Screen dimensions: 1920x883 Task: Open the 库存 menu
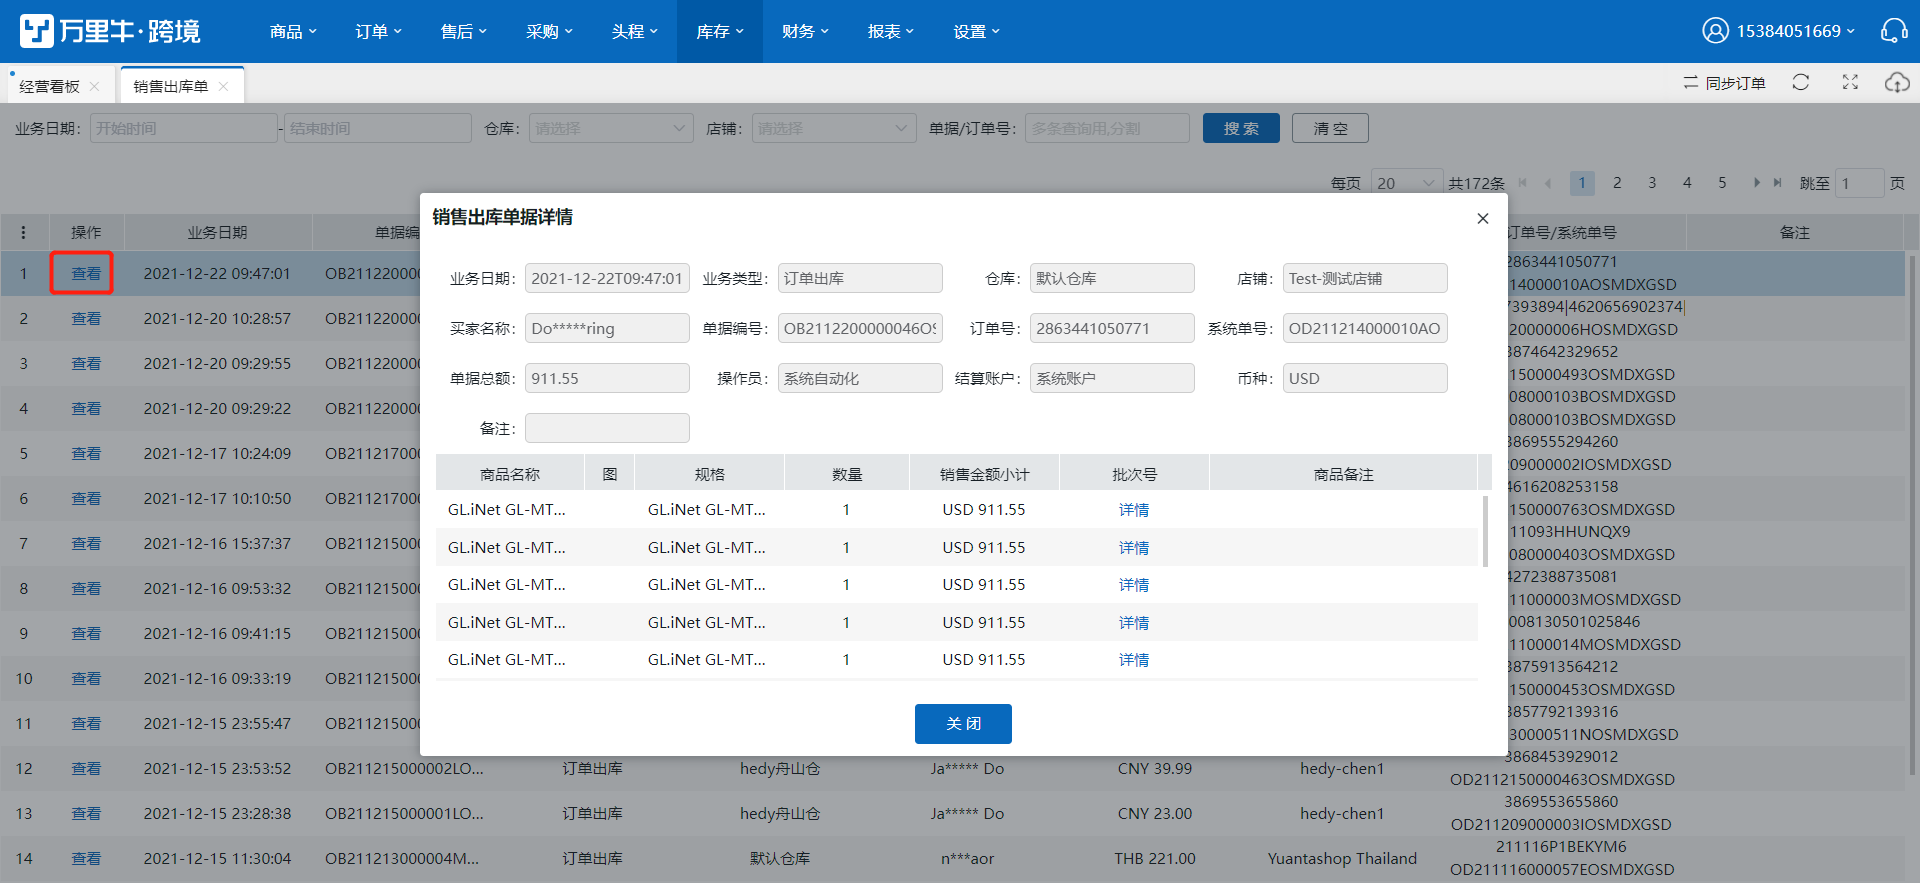tap(720, 32)
